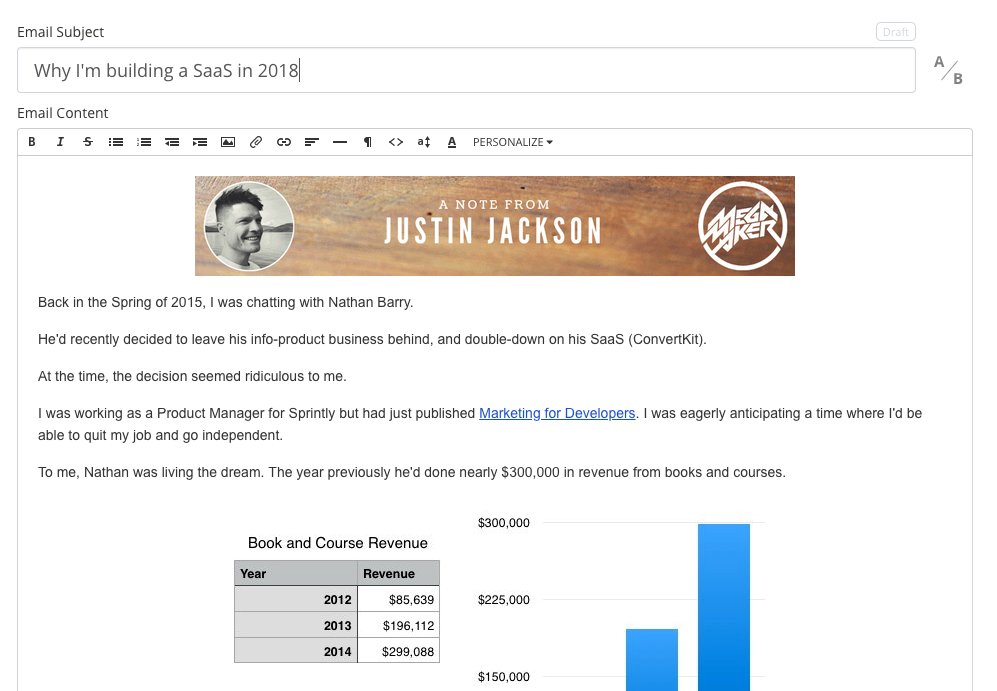Switch to HTML code view
997x691 pixels.
click(396, 142)
